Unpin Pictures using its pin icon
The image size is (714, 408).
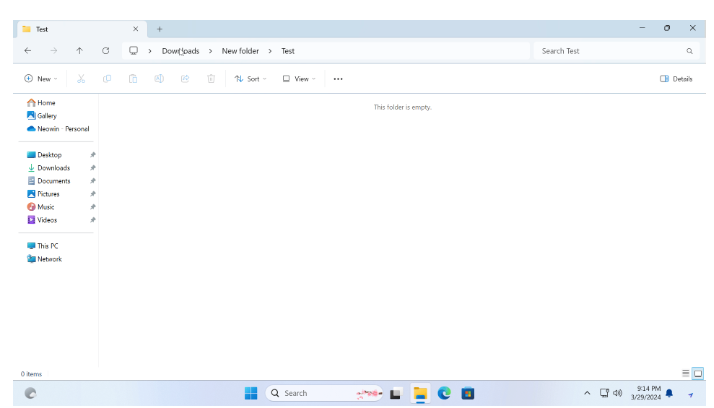pos(93,194)
